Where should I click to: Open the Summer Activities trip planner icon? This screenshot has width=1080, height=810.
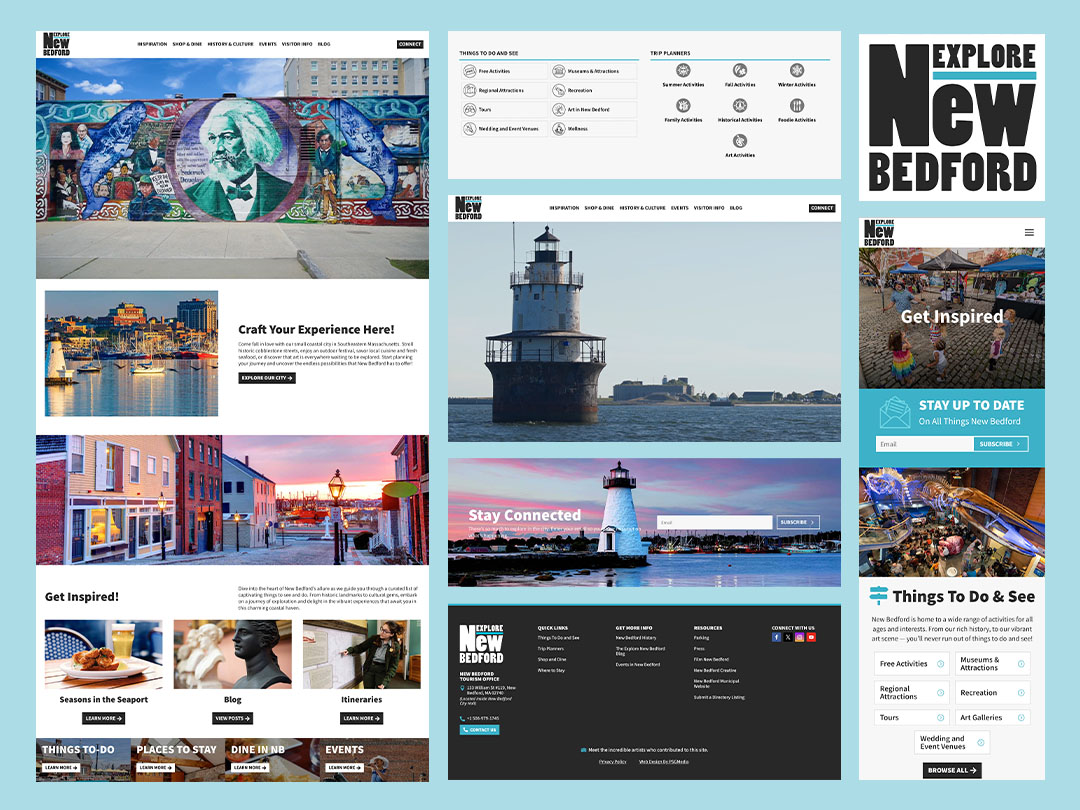683,70
